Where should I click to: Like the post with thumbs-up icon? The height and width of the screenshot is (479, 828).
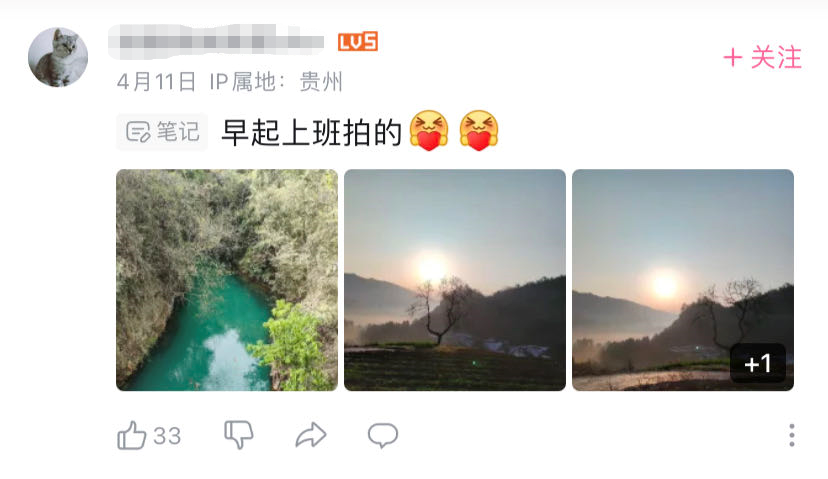tap(131, 436)
